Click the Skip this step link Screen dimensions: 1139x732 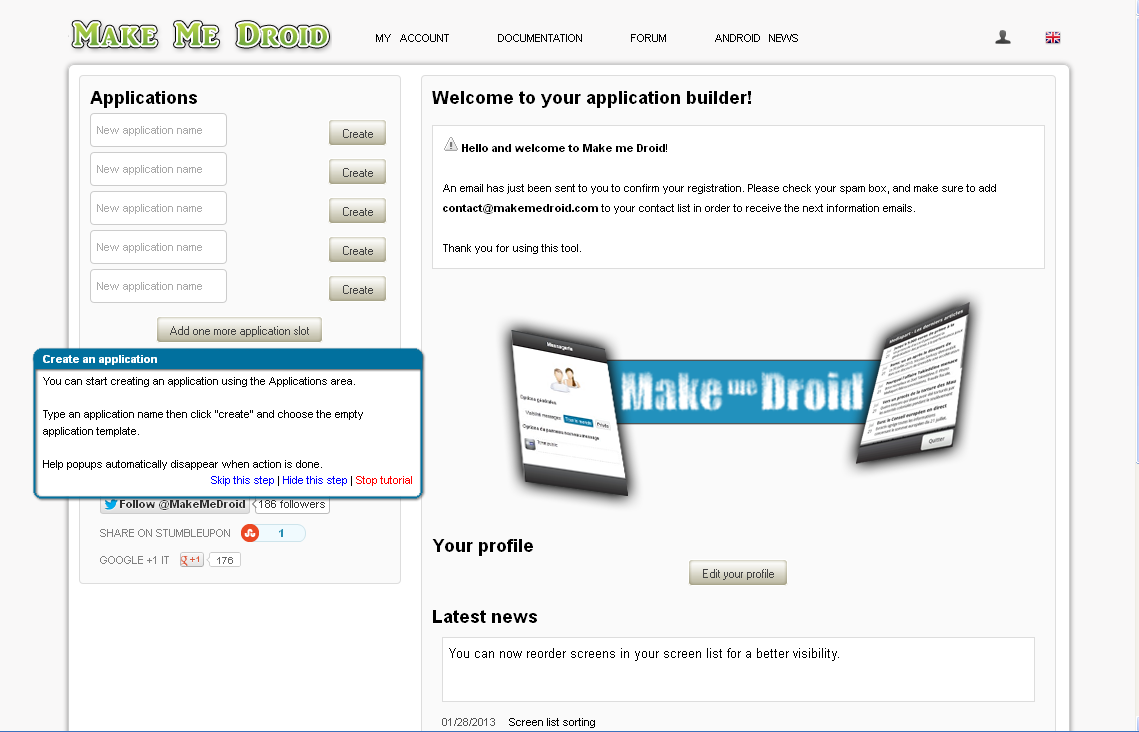[242, 480]
